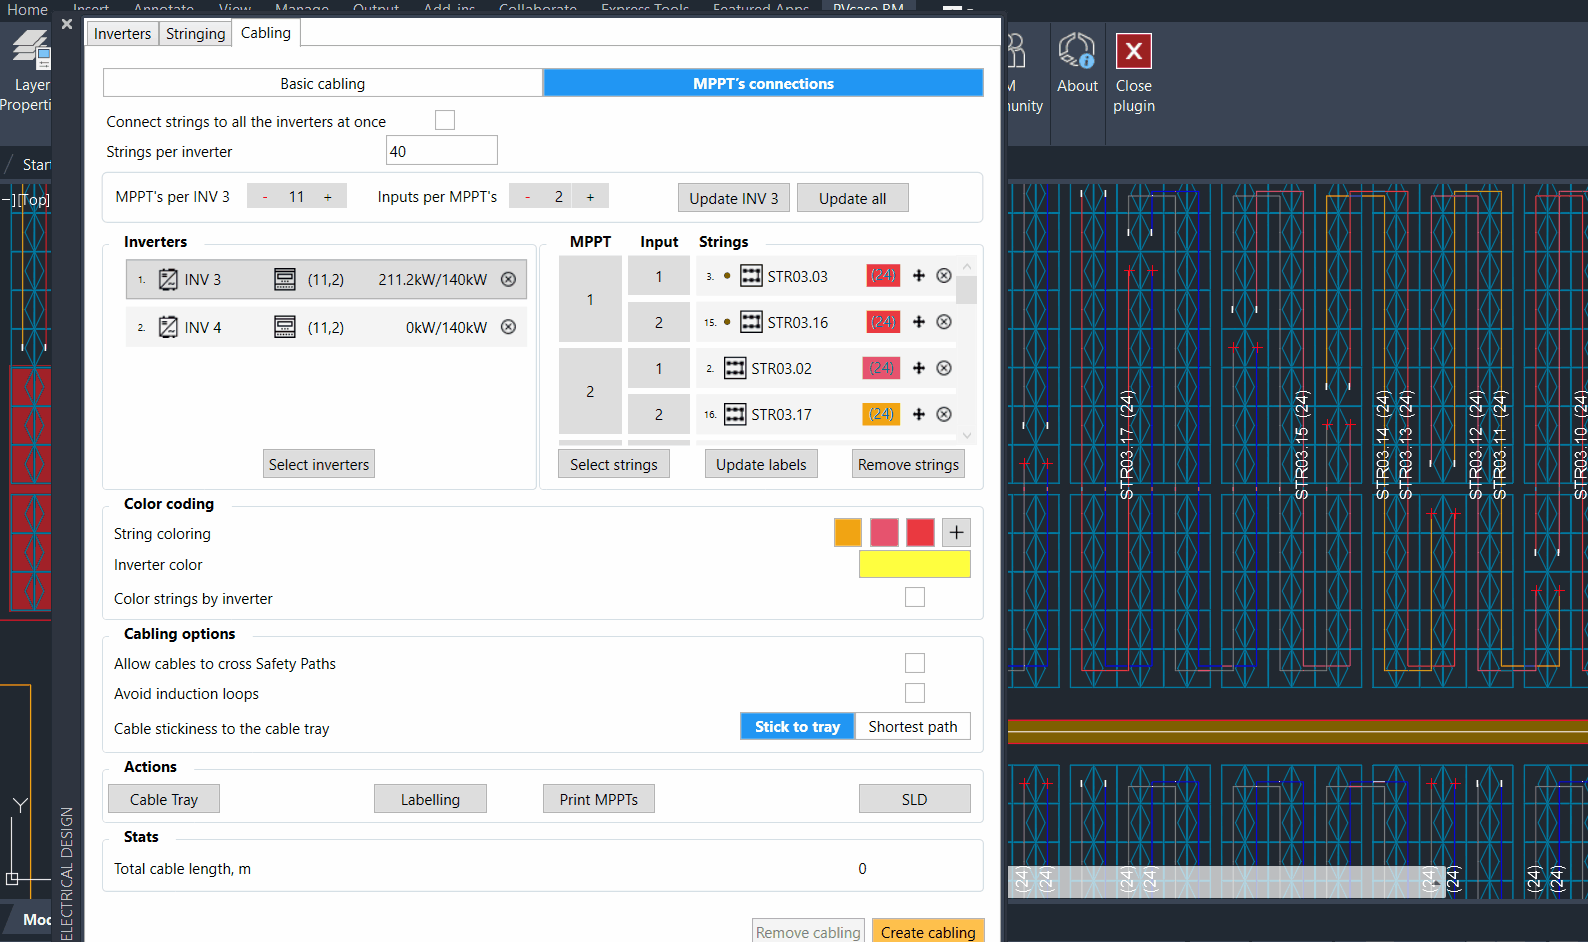Remove INV 3 using its circled X icon
Screen dimensions: 1588x942
(508, 280)
